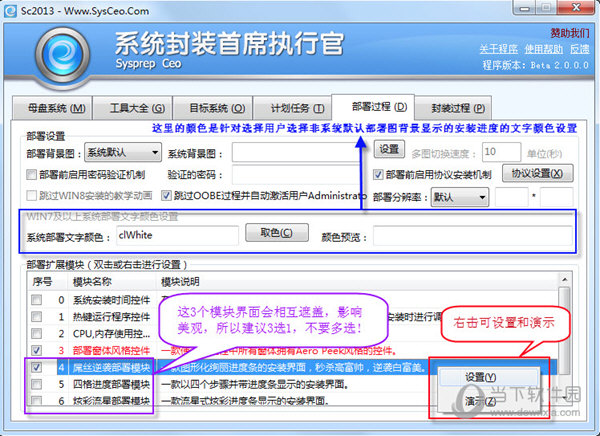Click the 反馈 link

pos(579,49)
